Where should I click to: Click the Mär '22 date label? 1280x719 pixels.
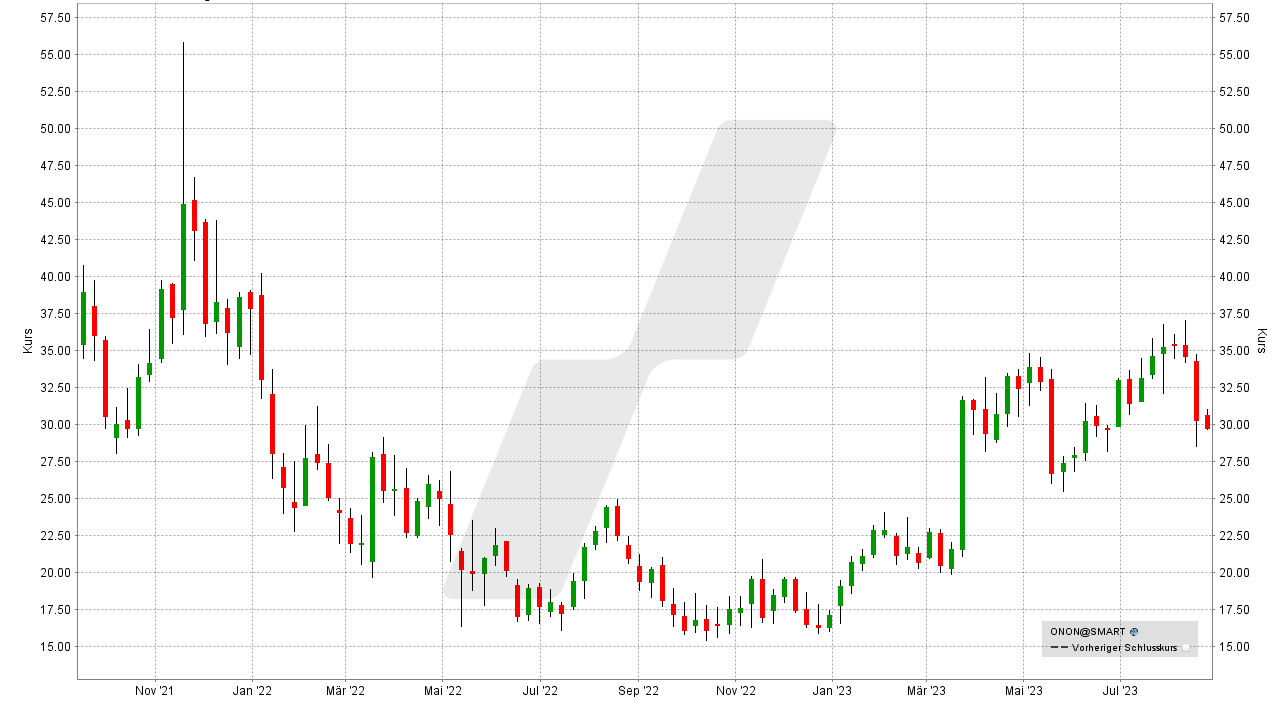pos(344,691)
